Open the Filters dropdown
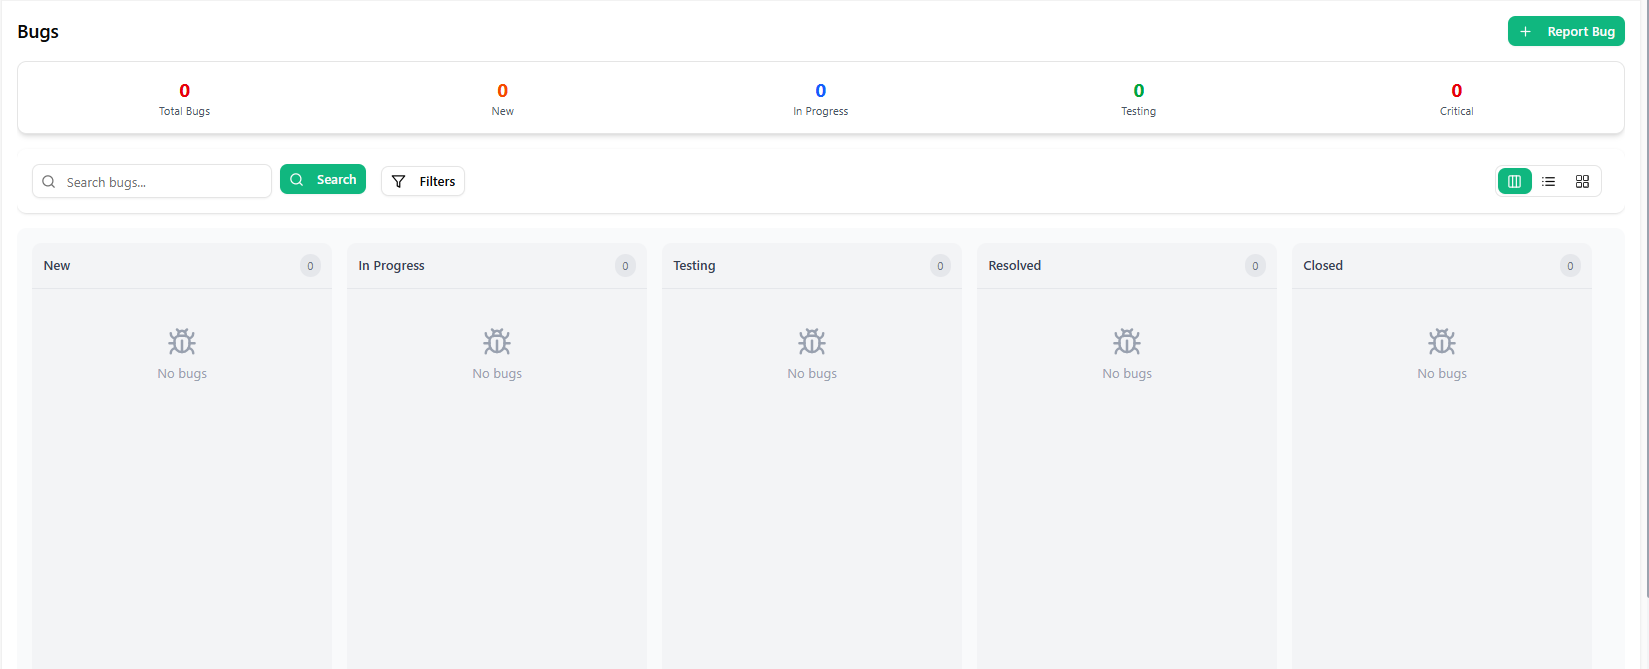The image size is (1649, 669). point(423,181)
